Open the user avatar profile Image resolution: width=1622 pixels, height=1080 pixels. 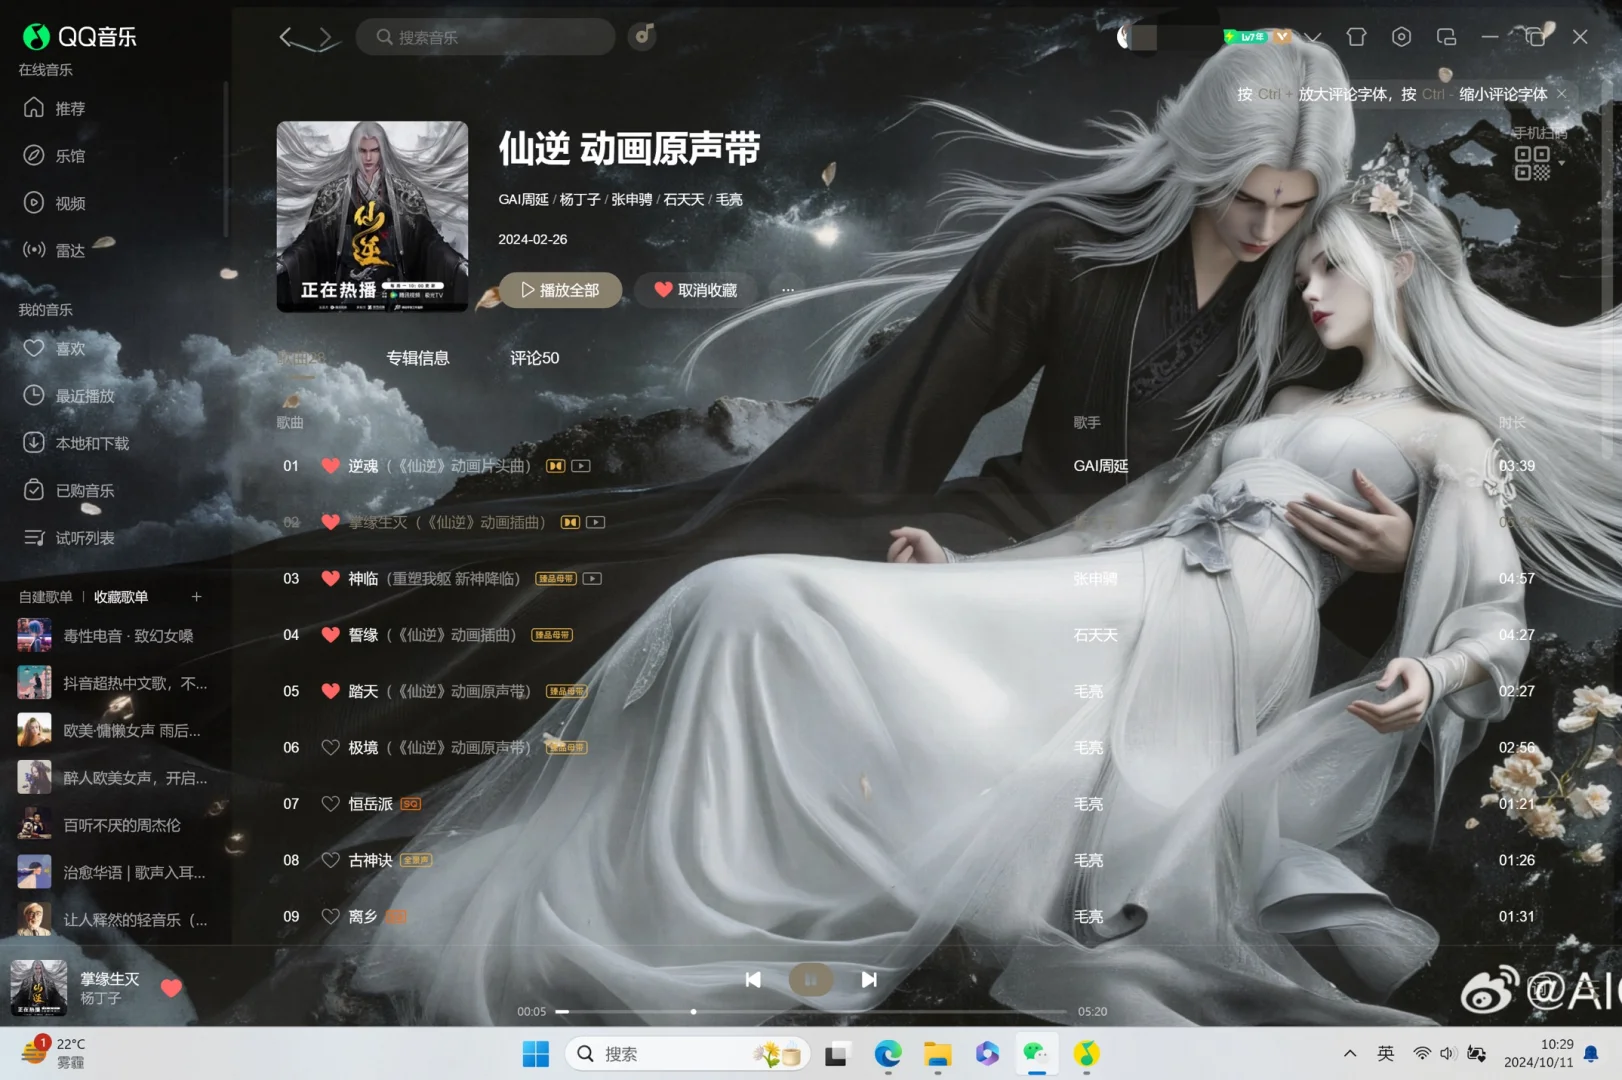point(1126,37)
